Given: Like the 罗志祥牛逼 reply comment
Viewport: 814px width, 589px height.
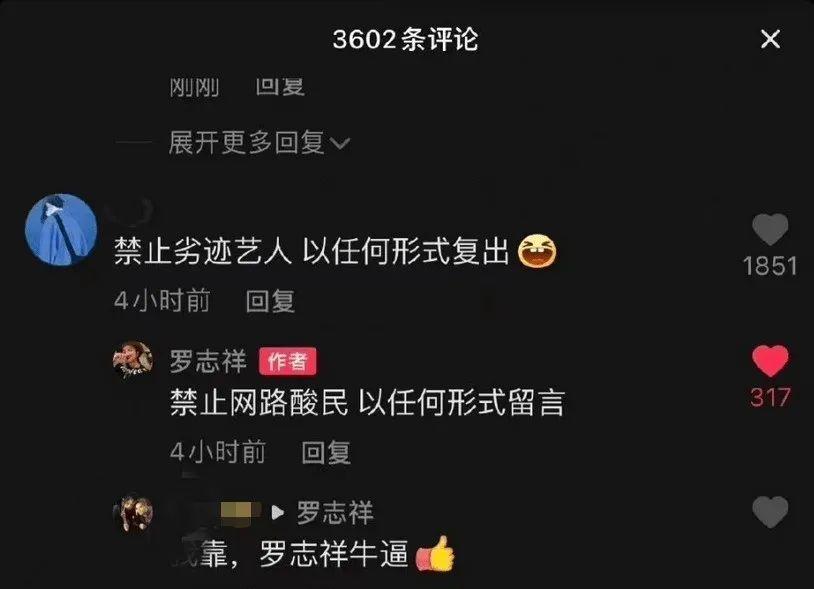Looking at the screenshot, I should 770,512.
